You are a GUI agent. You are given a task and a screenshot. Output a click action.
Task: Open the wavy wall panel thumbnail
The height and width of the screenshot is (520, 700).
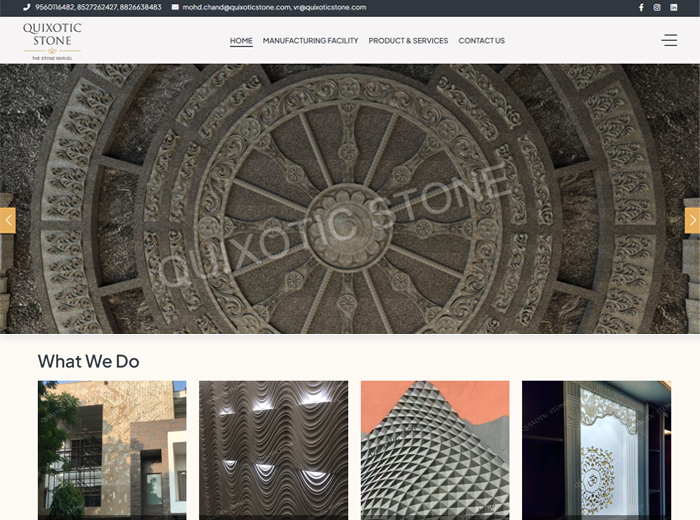[x=273, y=449]
